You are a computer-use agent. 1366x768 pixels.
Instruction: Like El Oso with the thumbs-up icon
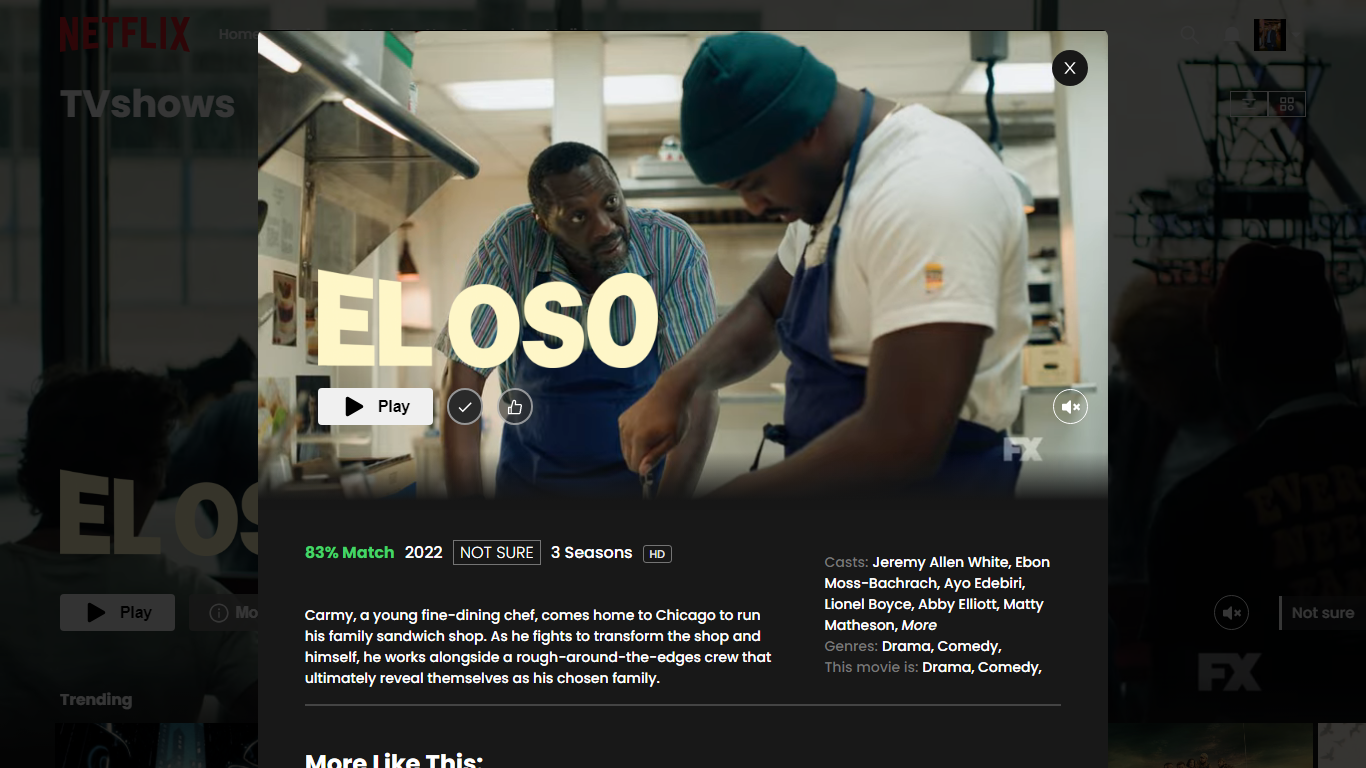click(x=515, y=407)
